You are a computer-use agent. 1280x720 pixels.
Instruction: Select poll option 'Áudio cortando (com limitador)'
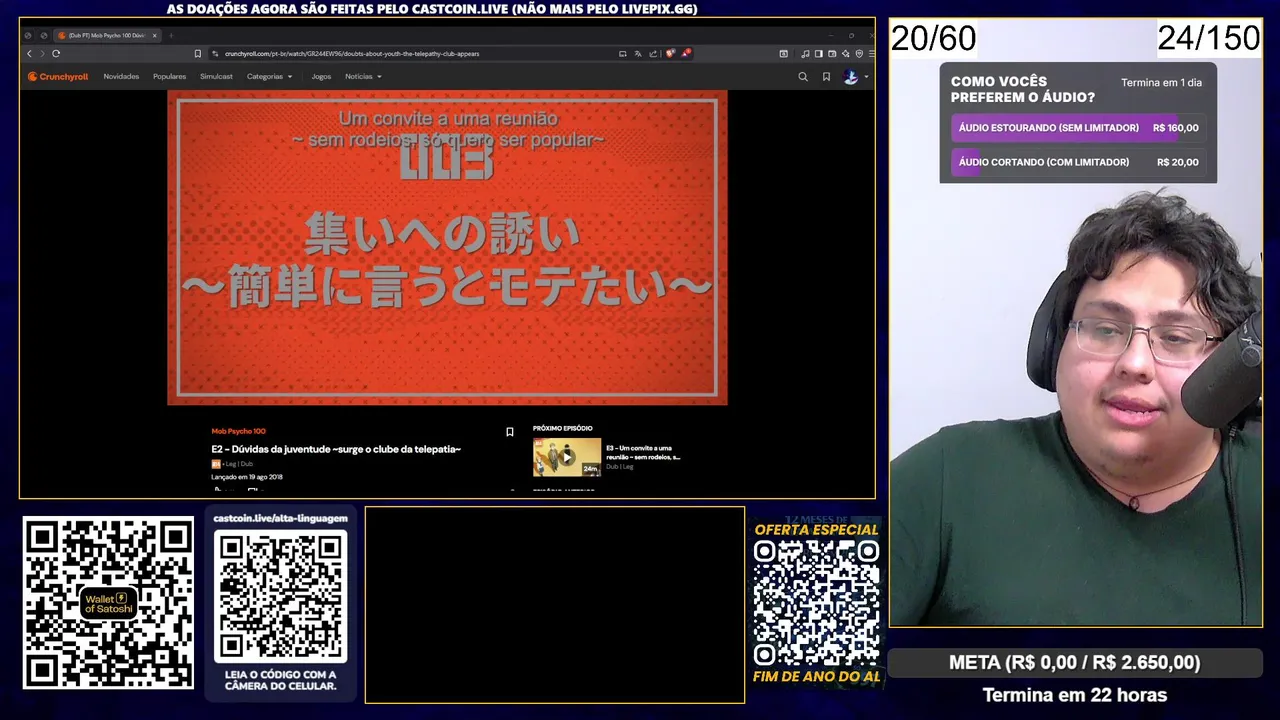pos(1078,162)
